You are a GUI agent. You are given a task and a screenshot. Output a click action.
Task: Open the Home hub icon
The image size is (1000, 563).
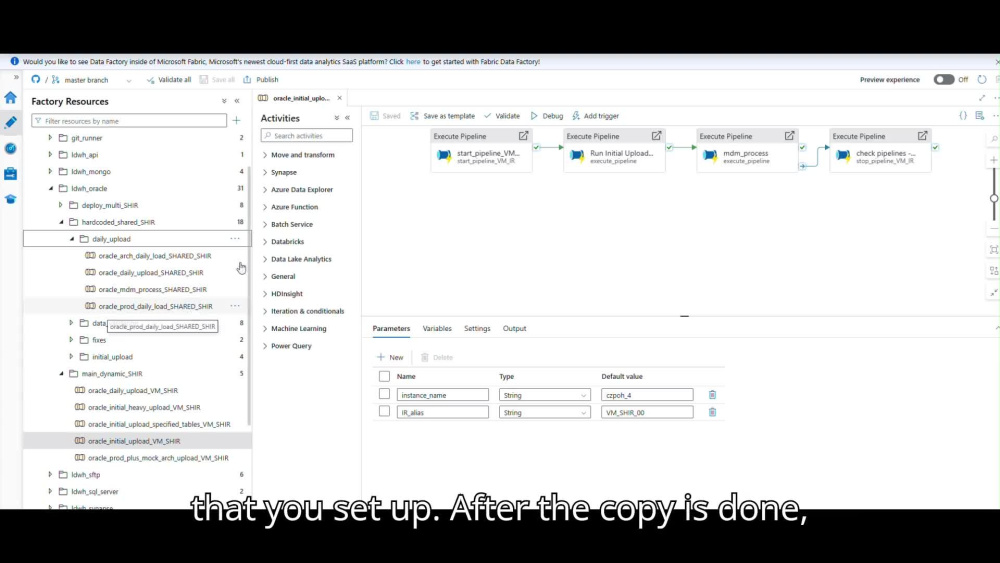(x=10, y=98)
